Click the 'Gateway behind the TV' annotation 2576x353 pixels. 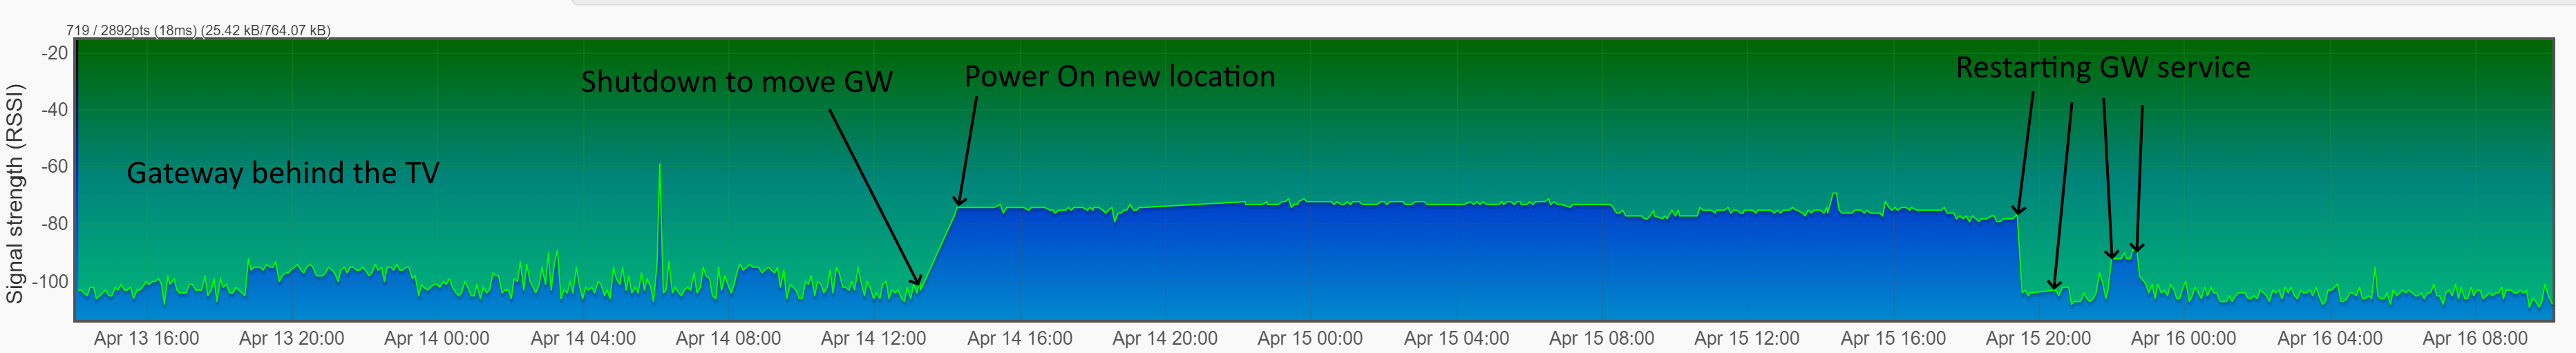pyautogui.click(x=282, y=174)
